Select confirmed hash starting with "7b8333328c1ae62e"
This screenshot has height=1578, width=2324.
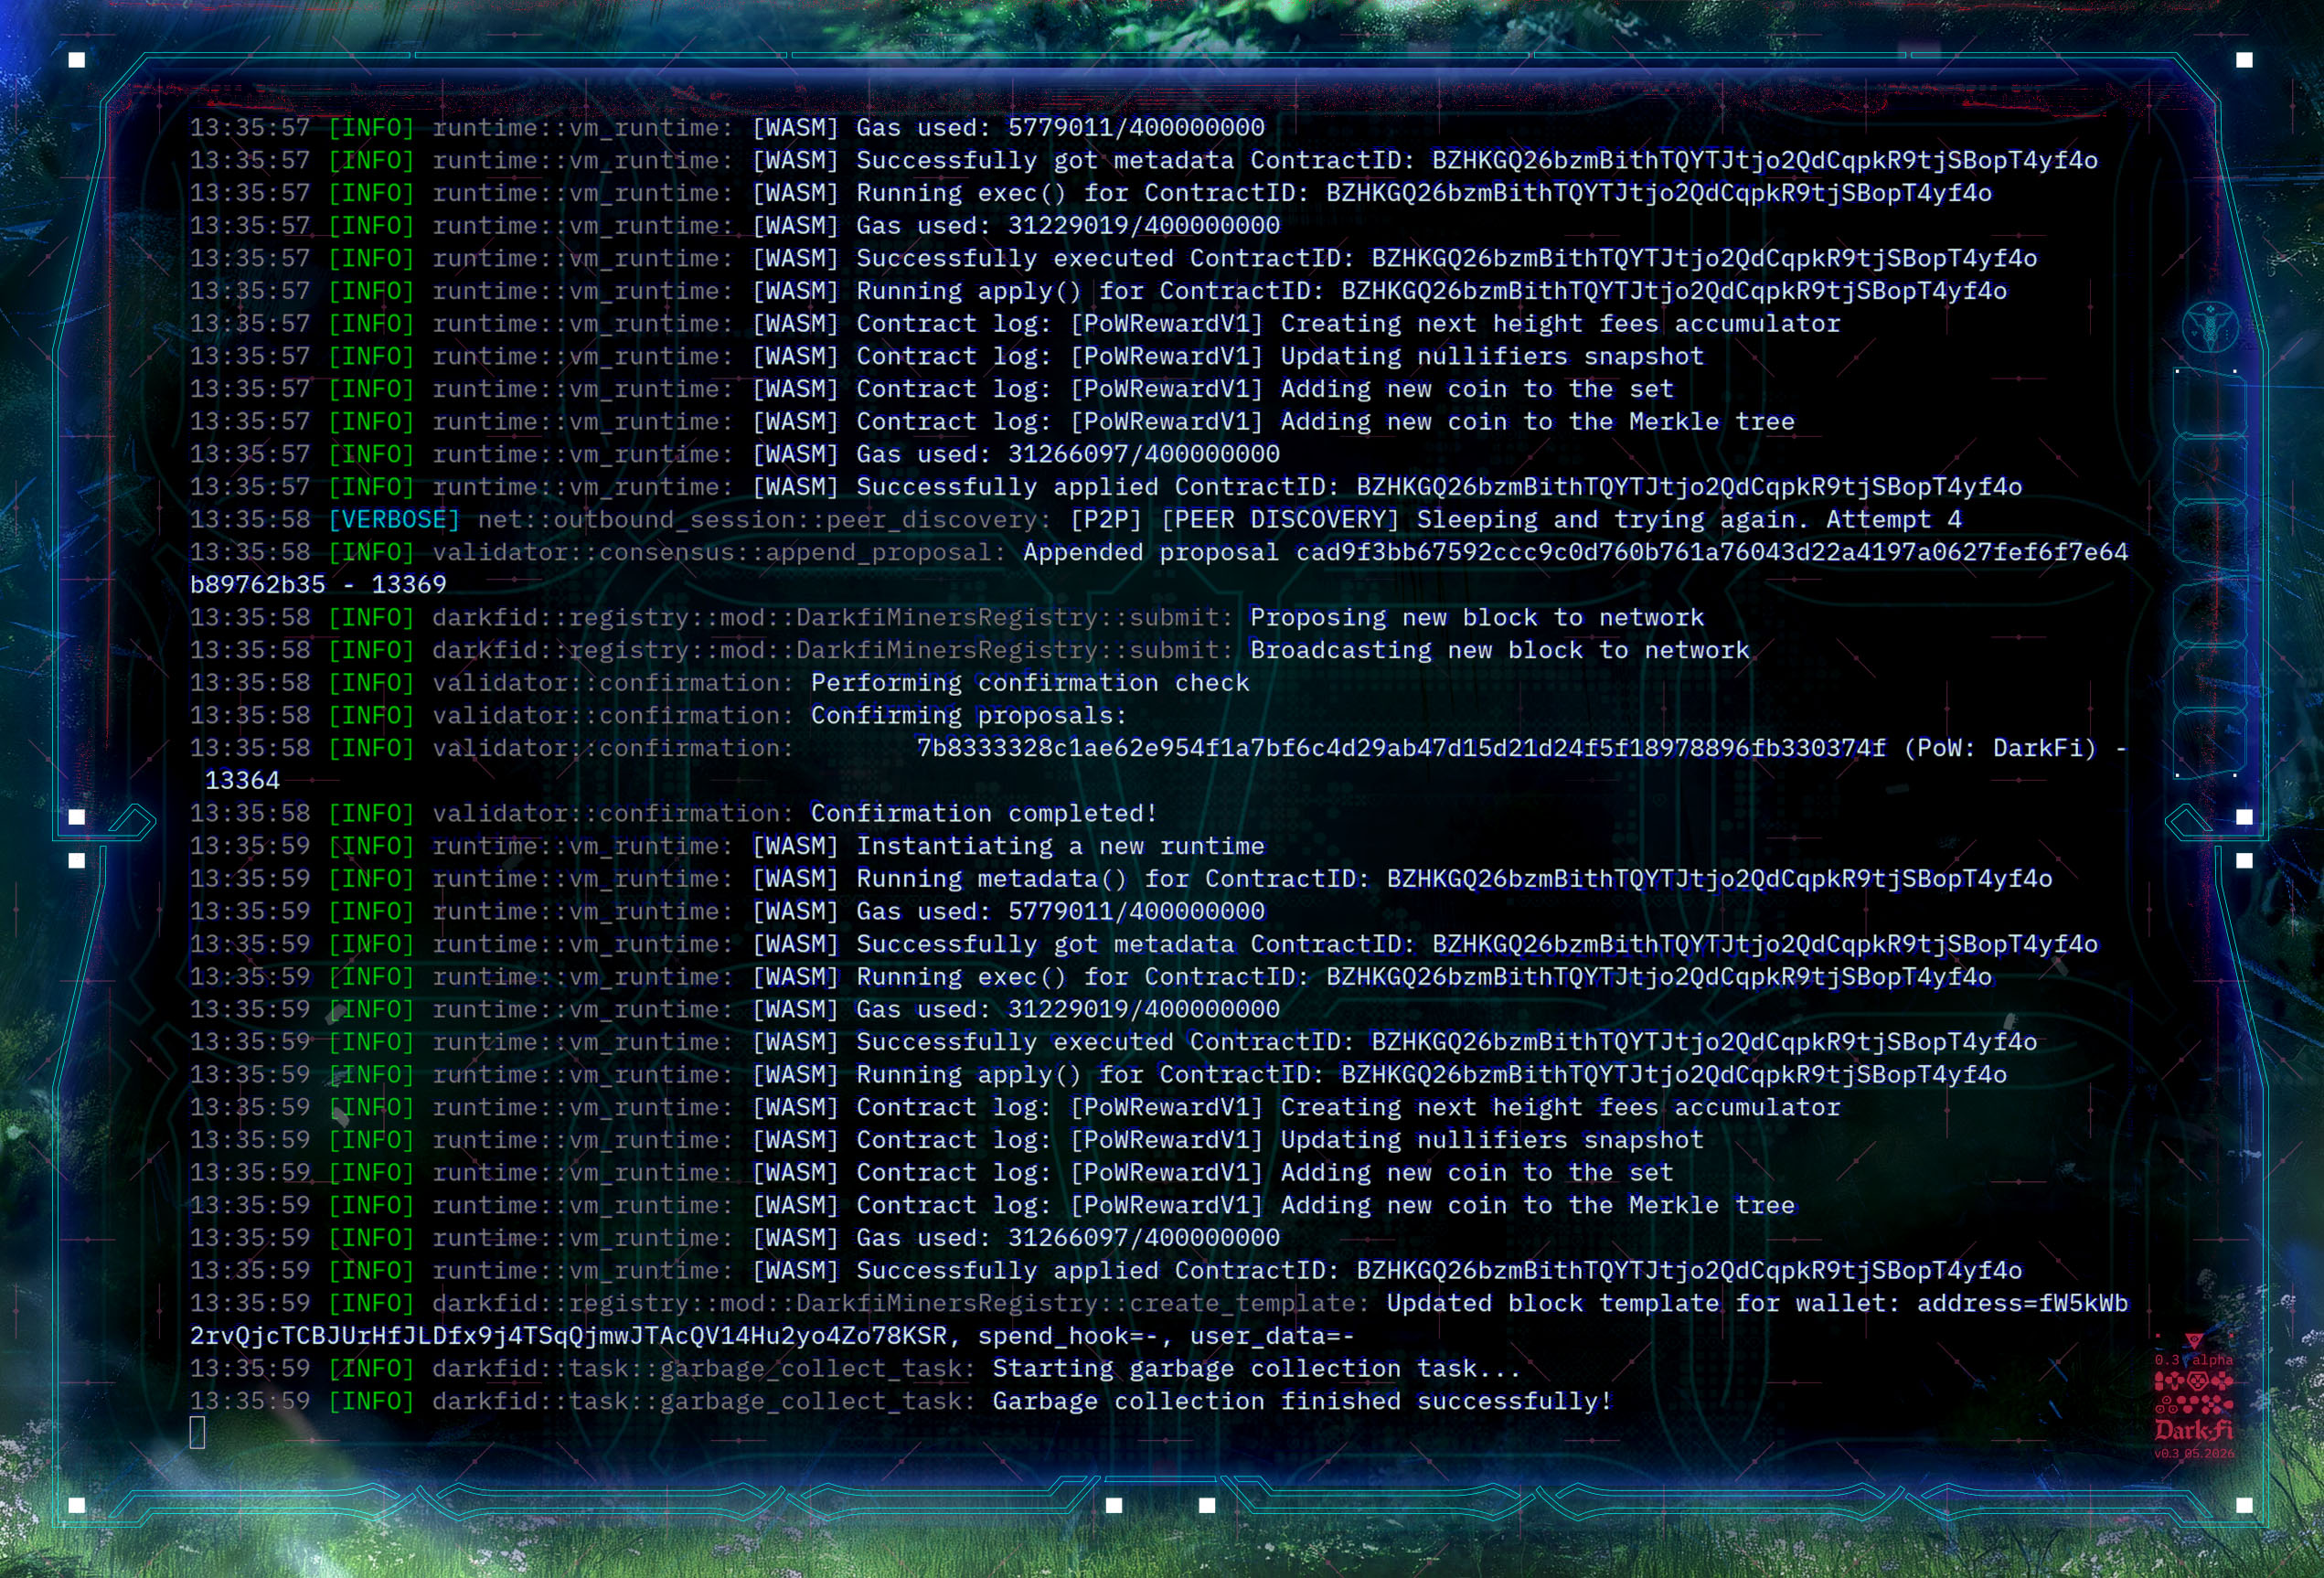(1401, 748)
